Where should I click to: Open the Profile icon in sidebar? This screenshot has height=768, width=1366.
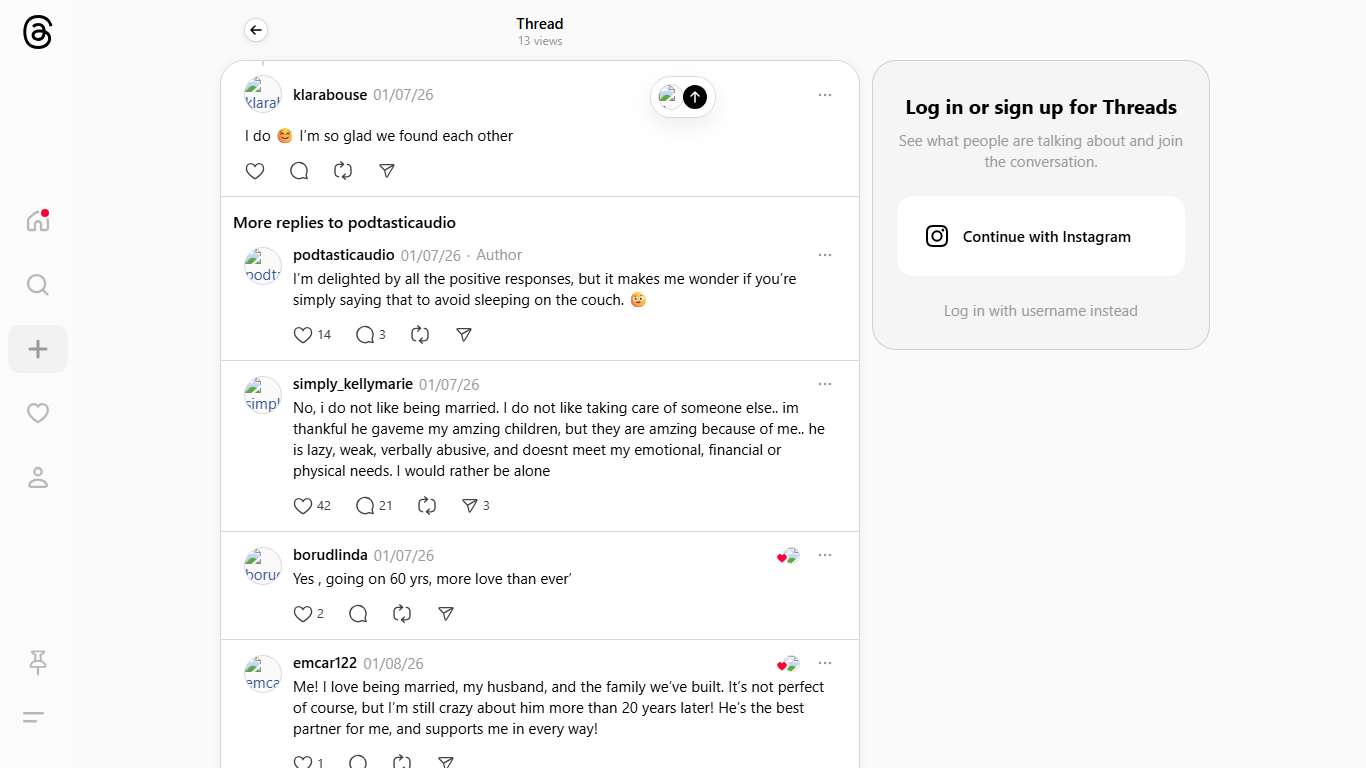pyautogui.click(x=38, y=477)
